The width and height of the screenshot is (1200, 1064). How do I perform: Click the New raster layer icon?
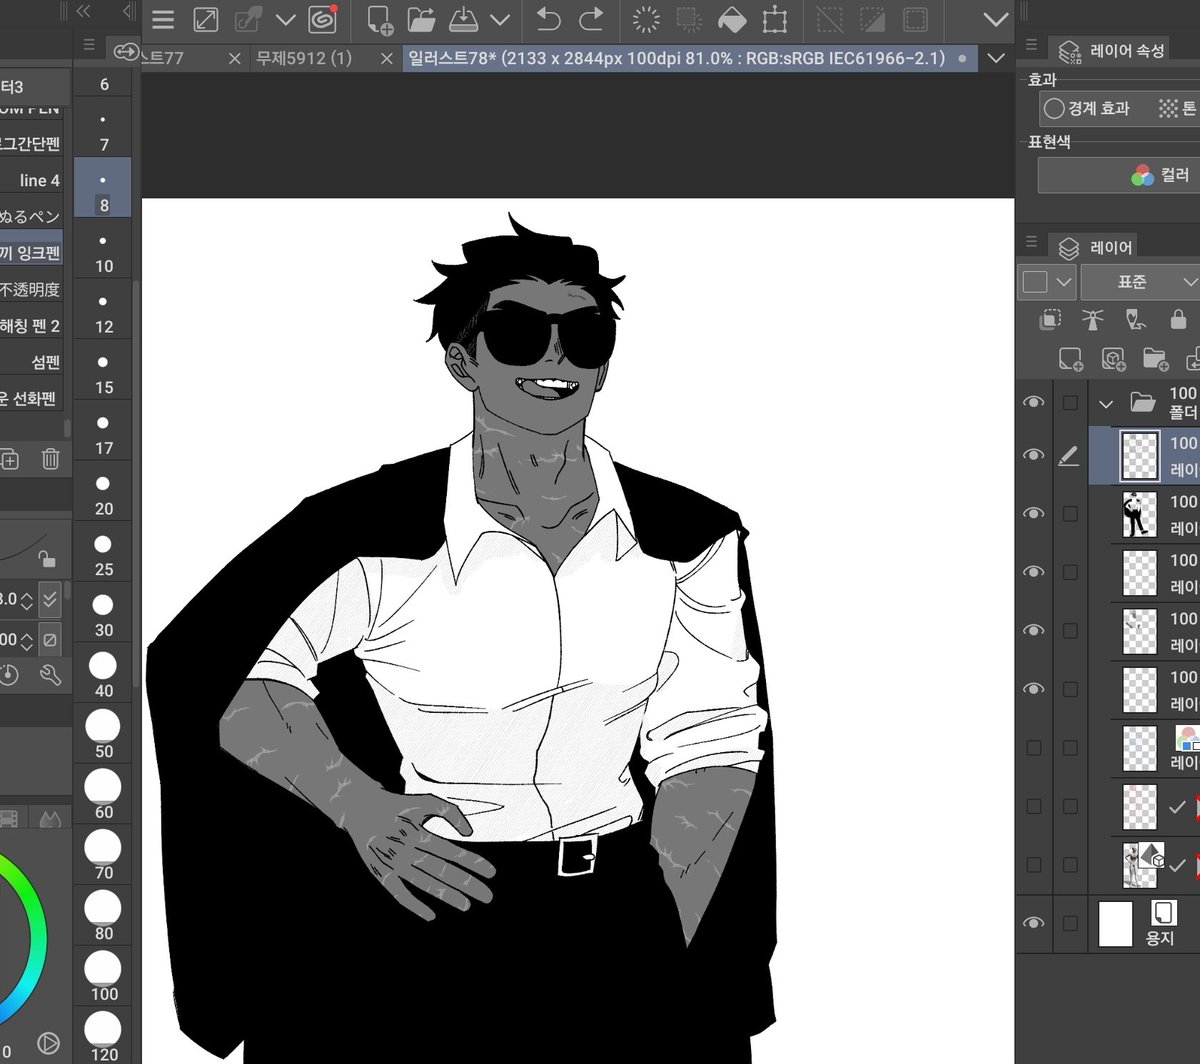click(1070, 358)
